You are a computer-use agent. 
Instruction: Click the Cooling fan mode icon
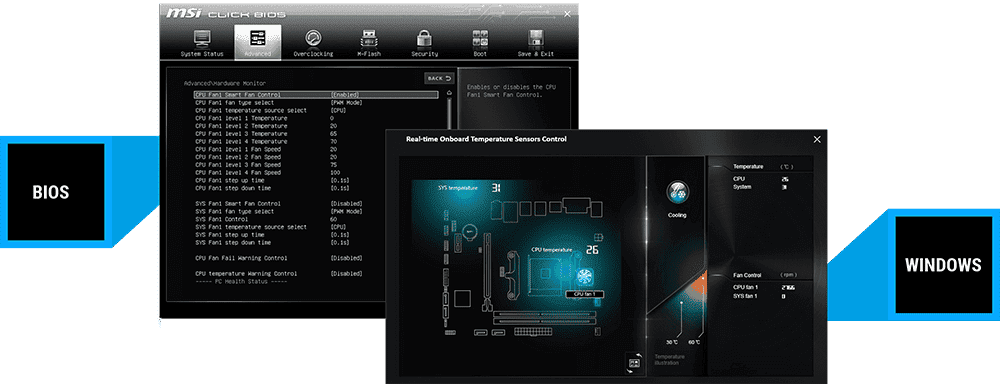pyautogui.click(x=677, y=192)
